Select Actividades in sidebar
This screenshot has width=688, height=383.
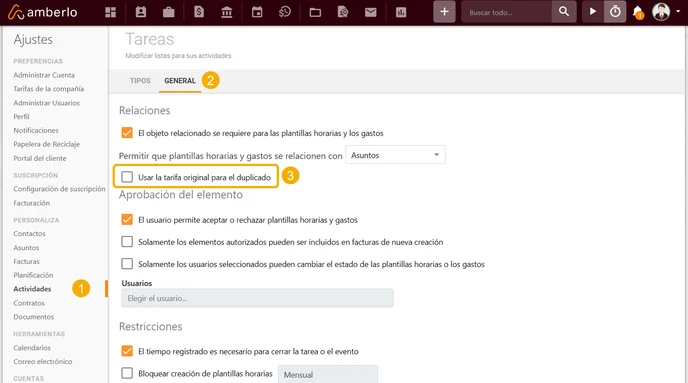pyautogui.click(x=32, y=289)
